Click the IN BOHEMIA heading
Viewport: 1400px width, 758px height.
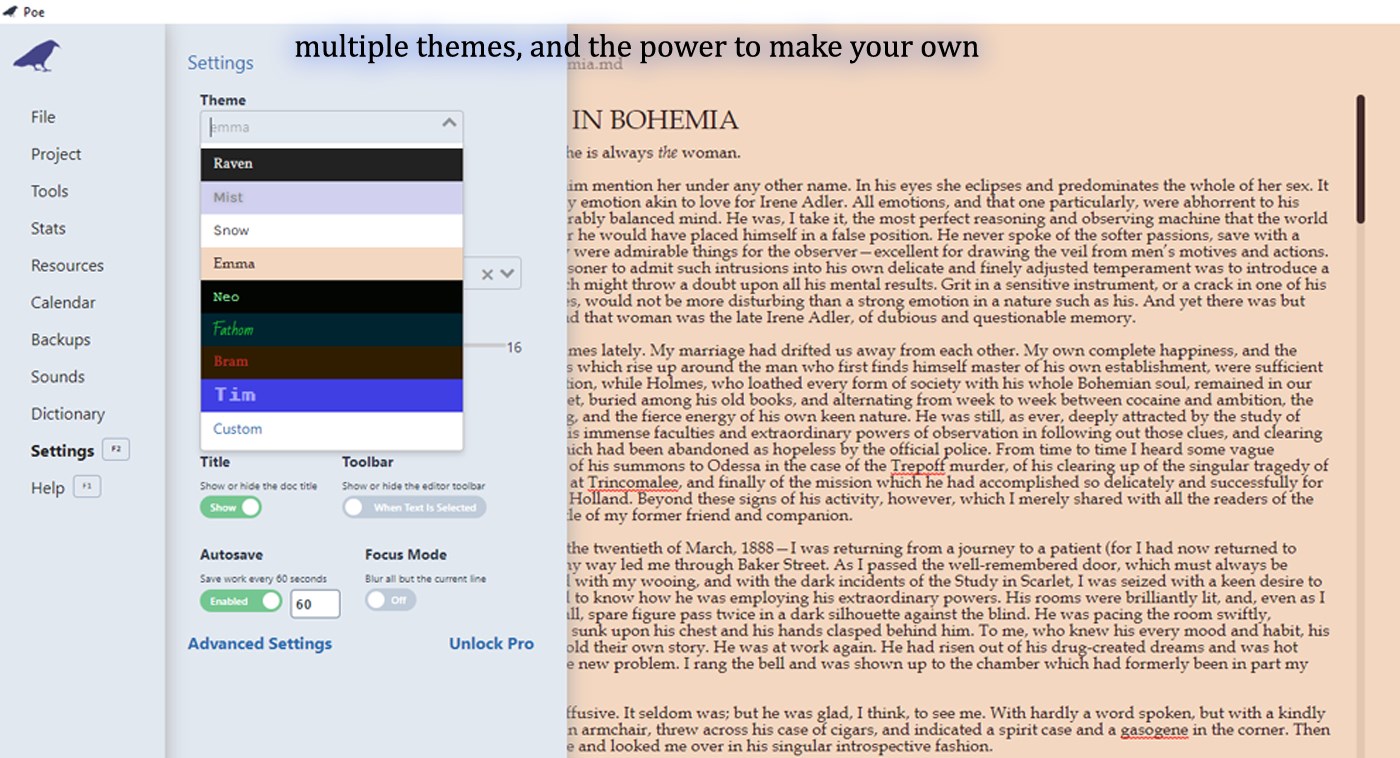pyautogui.click(x=655, y=120)
